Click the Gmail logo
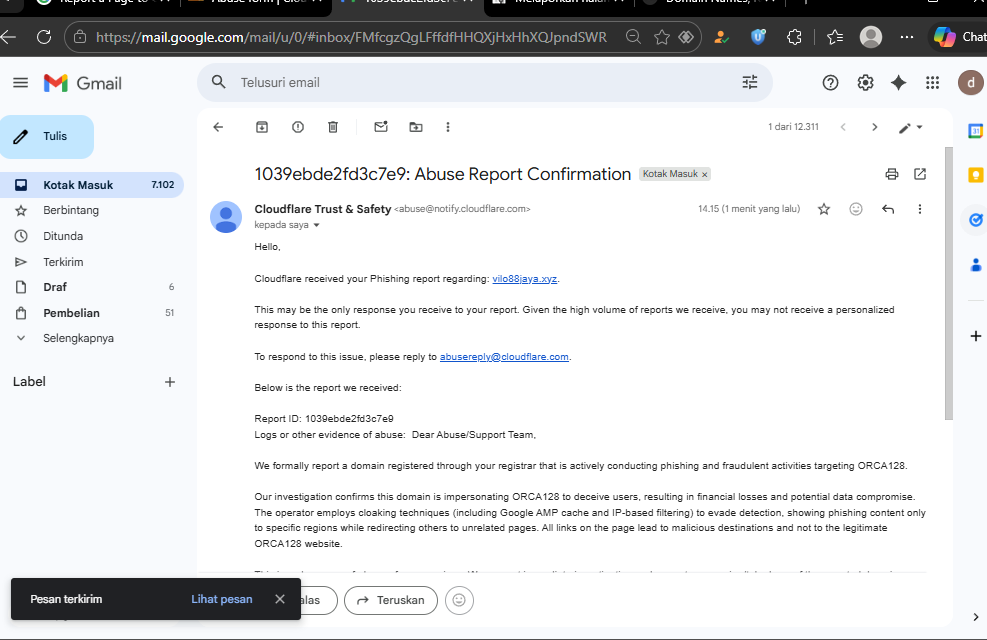The image size is (987, 640). pos(82,83)
